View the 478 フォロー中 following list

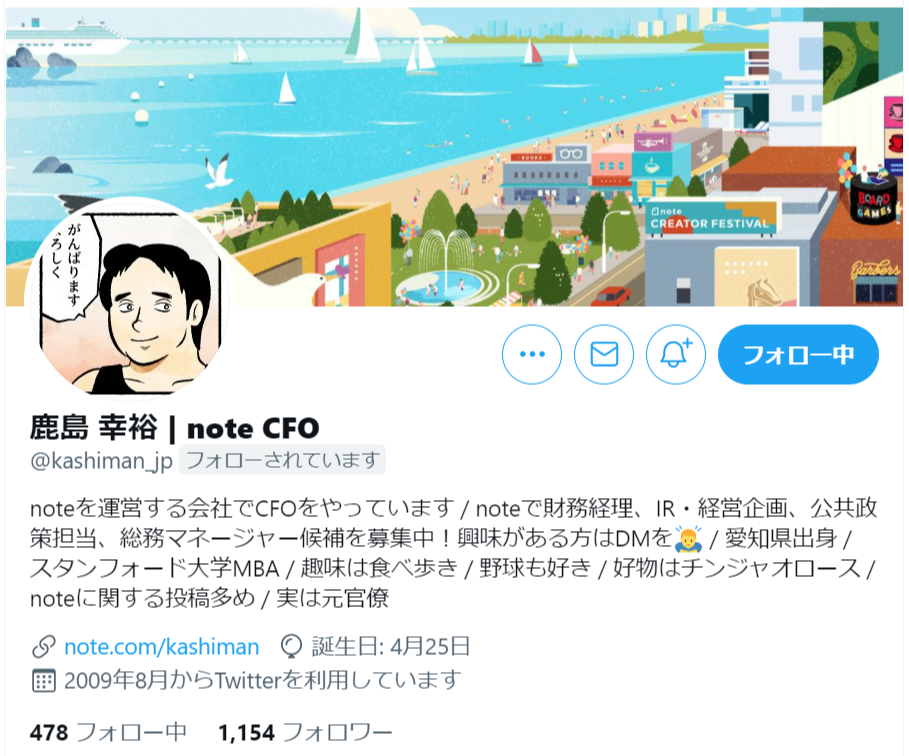click(108, 732)
